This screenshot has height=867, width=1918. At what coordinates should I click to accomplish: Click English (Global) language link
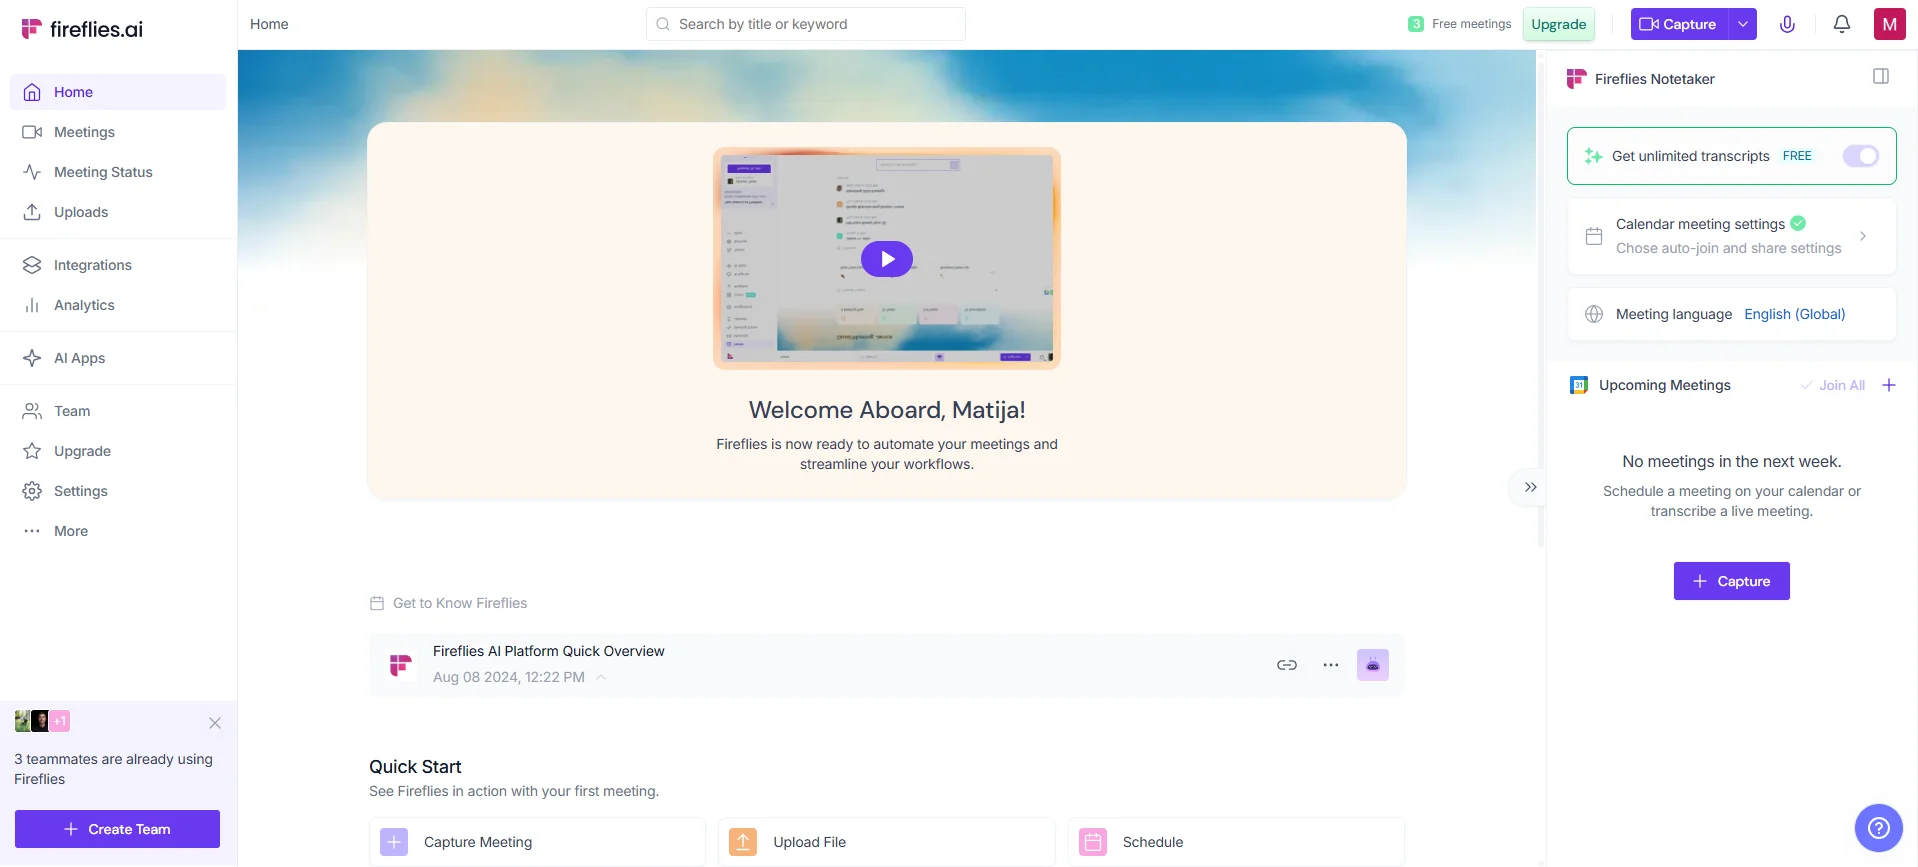pos(1795,314)
